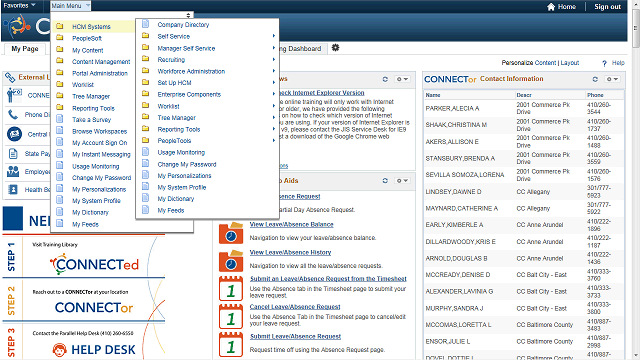Click the CONNECT person icon in External Links
Viewport: 640px width, 360px height.
(x=14, y=95)
